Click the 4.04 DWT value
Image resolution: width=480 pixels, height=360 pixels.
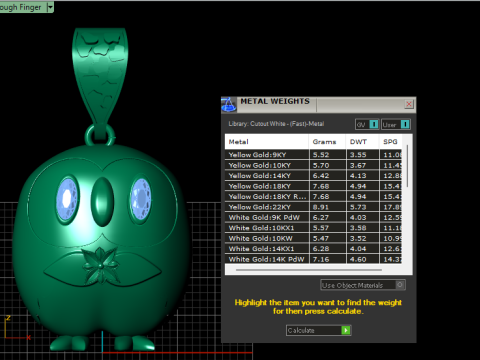coord(358,249)
